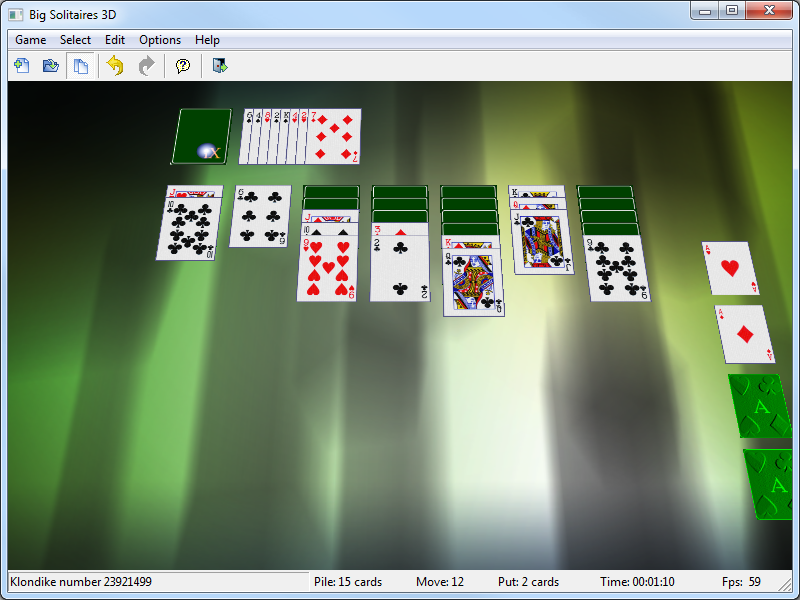This screenshot has width=800, height=600.
Task: Select the 2 of clubs card
Action: (399, 268)
